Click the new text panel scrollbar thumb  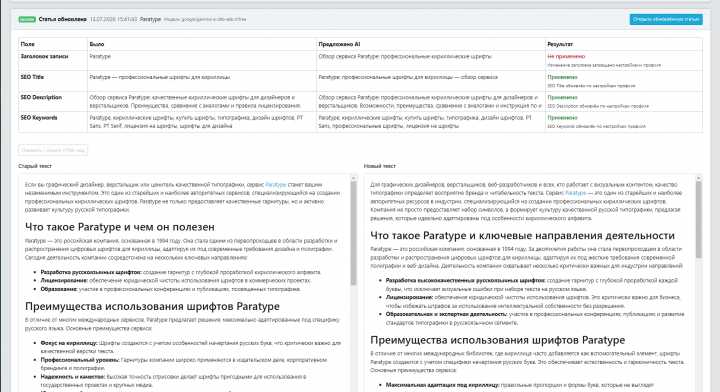[698, 219]
